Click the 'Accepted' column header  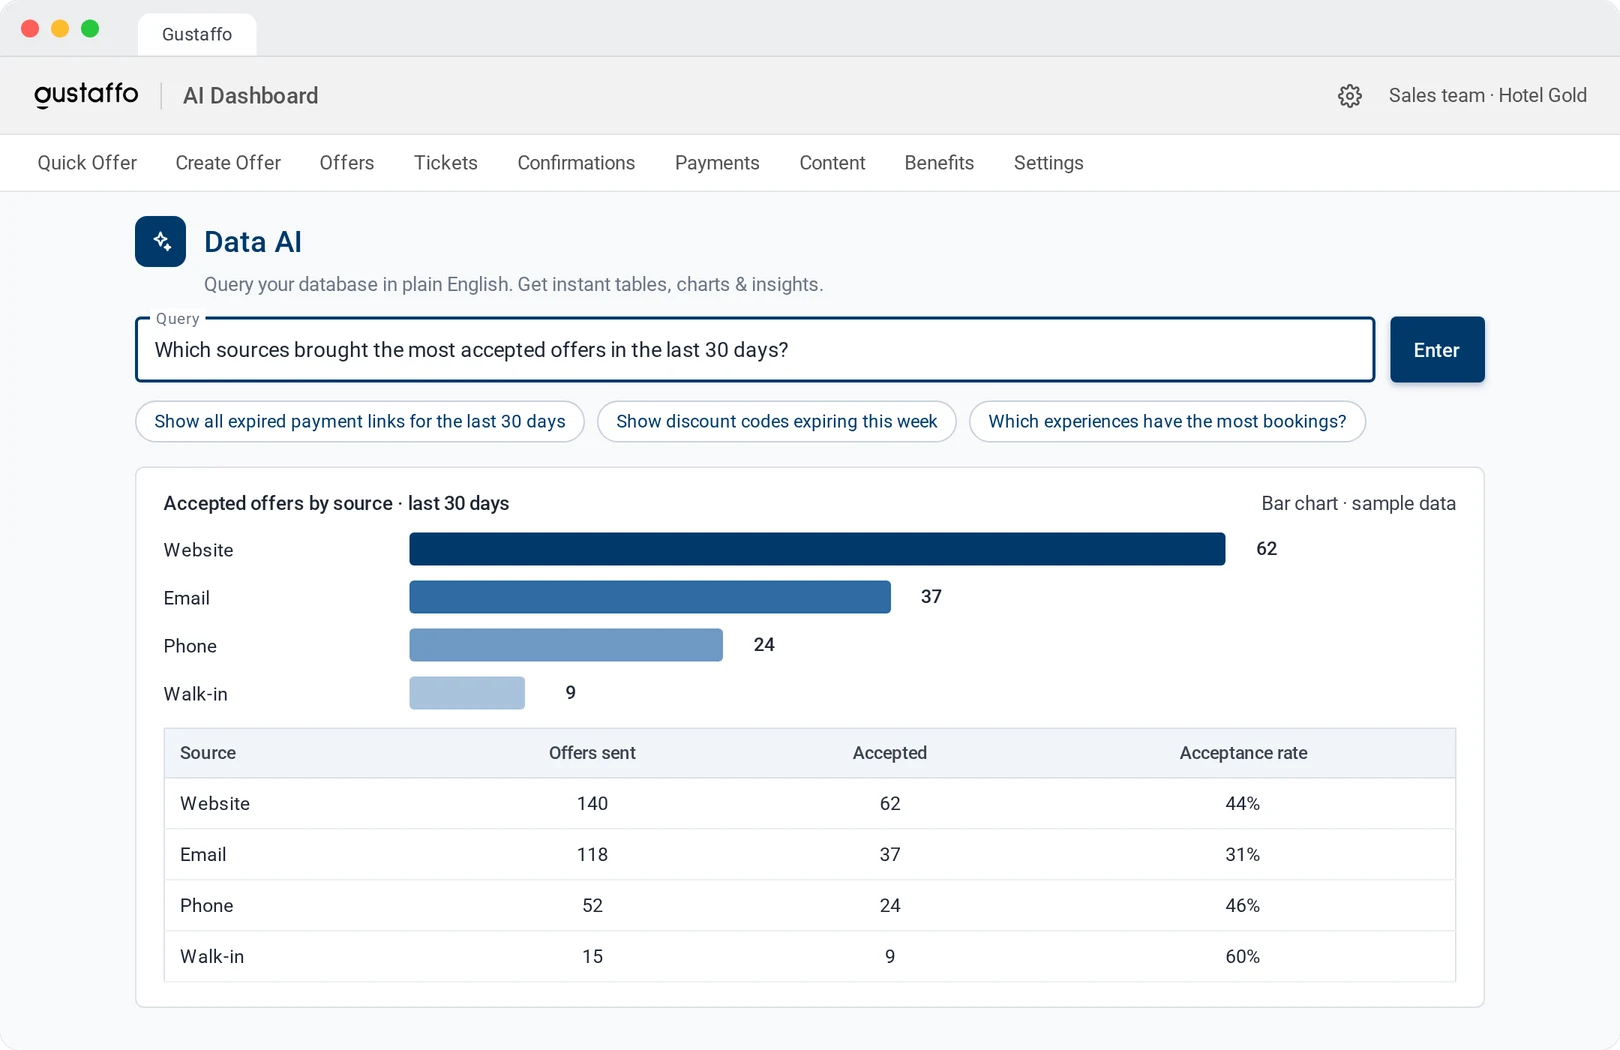[x=890, y=753]
